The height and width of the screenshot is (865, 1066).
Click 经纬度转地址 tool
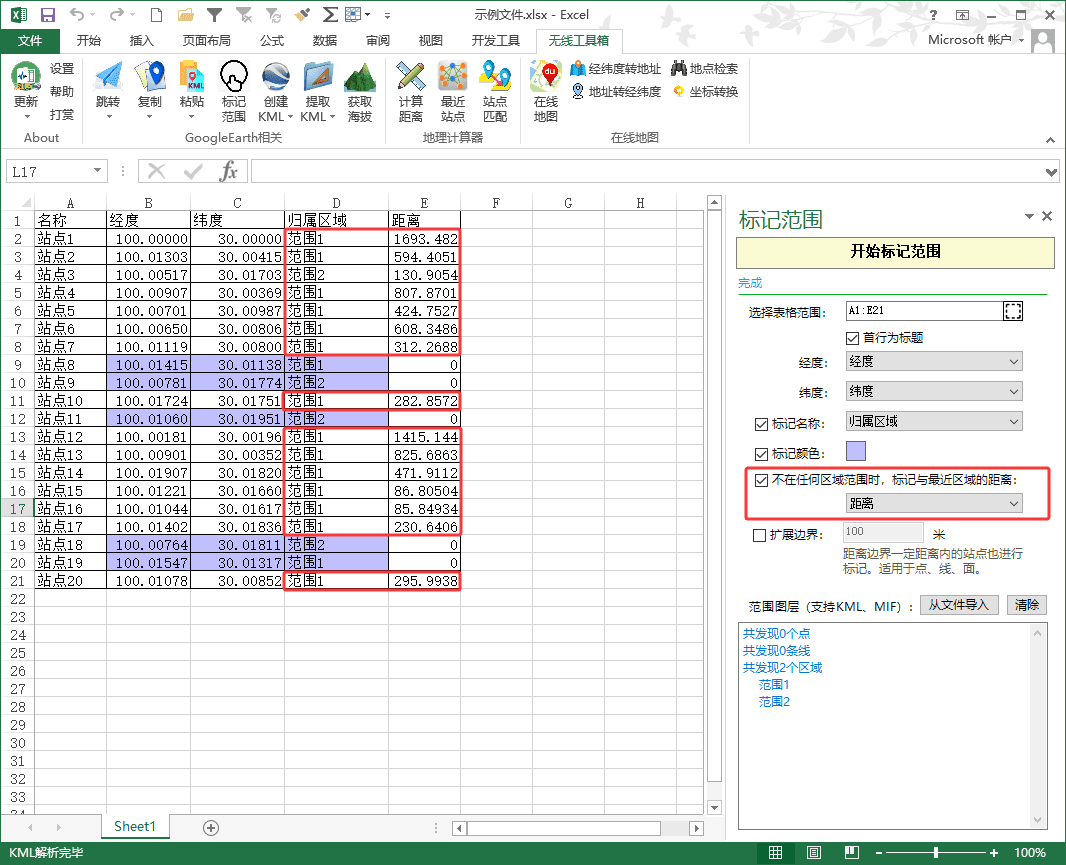point(615,69)
